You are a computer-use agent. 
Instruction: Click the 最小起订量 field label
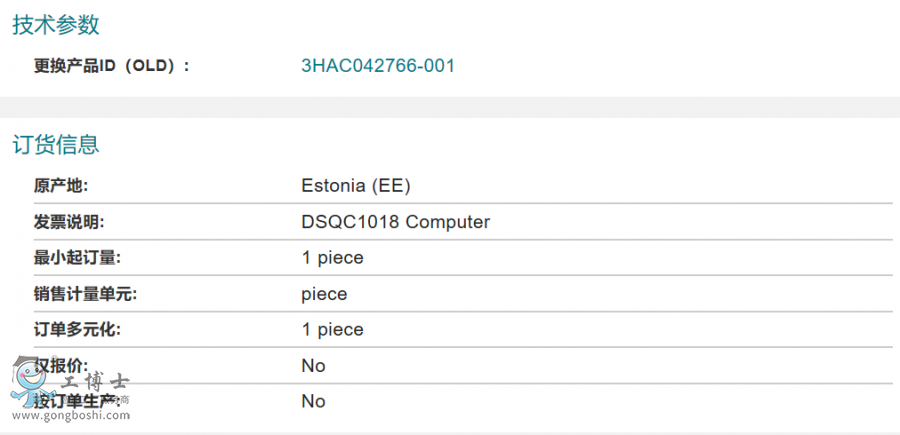click(77, 258)
